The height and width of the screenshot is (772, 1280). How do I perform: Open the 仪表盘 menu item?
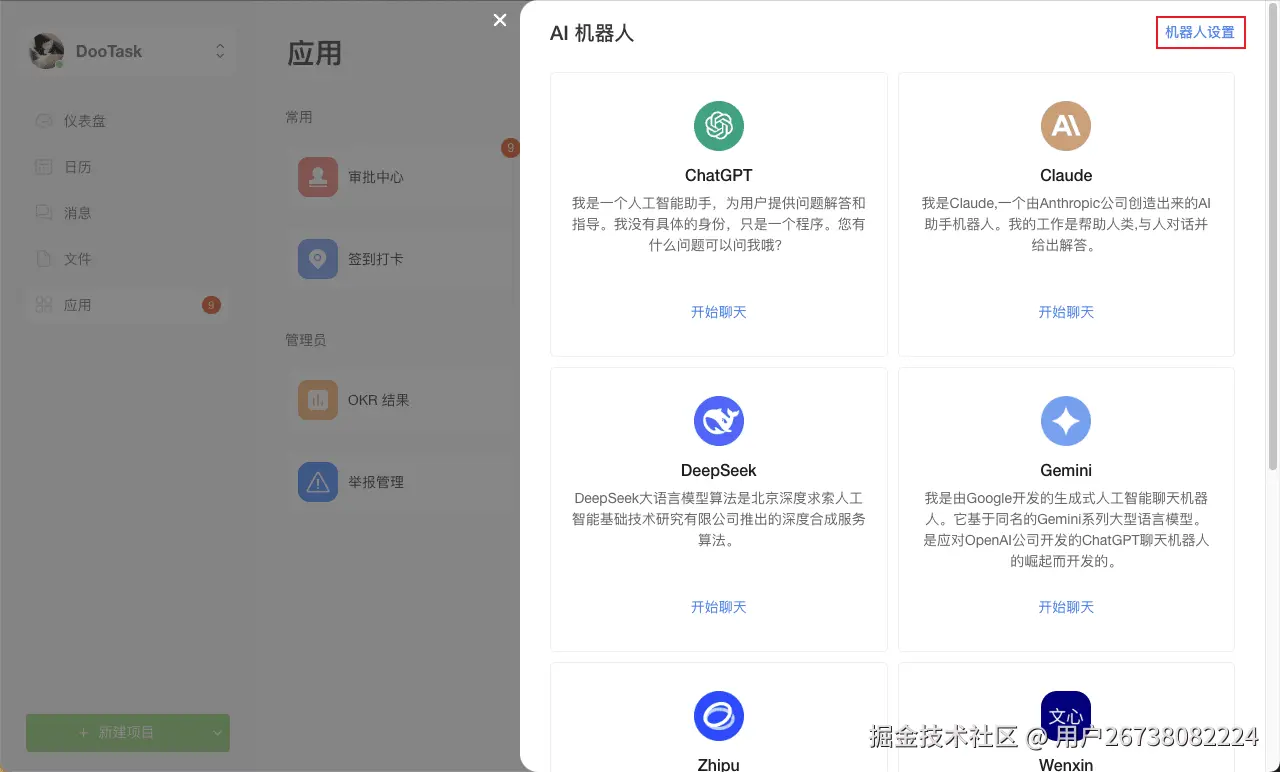pos(128,121)
